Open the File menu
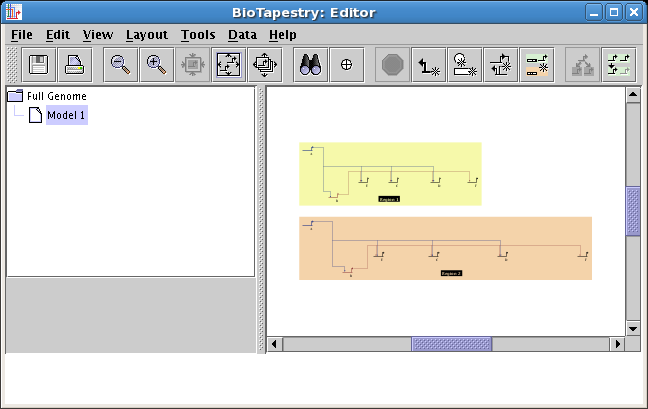The image size is (648, 409). (21, 34)
